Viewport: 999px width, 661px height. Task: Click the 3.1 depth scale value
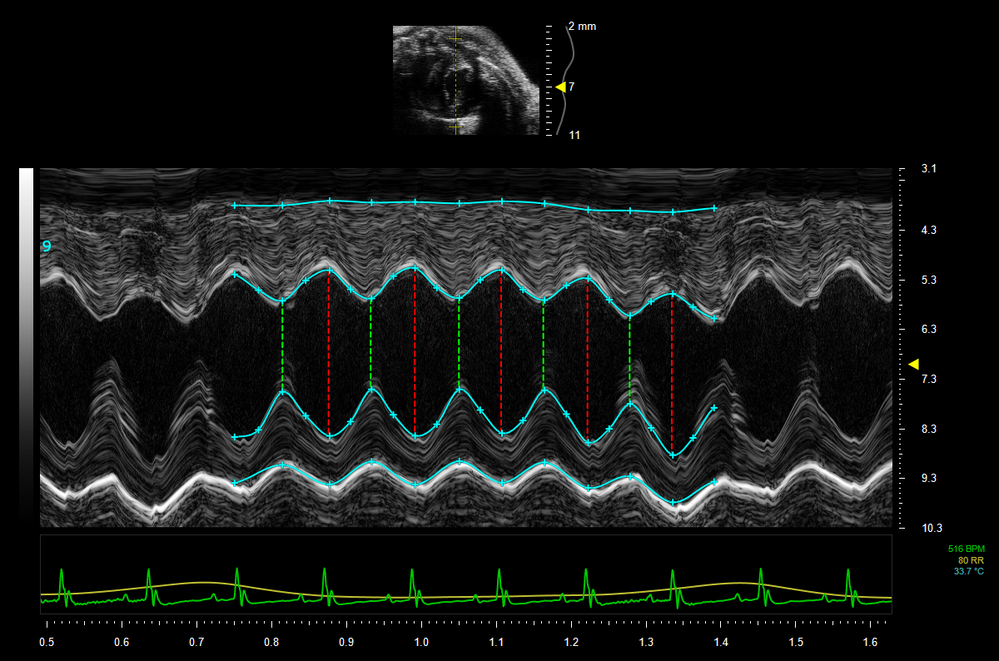(x=929, y=169)
